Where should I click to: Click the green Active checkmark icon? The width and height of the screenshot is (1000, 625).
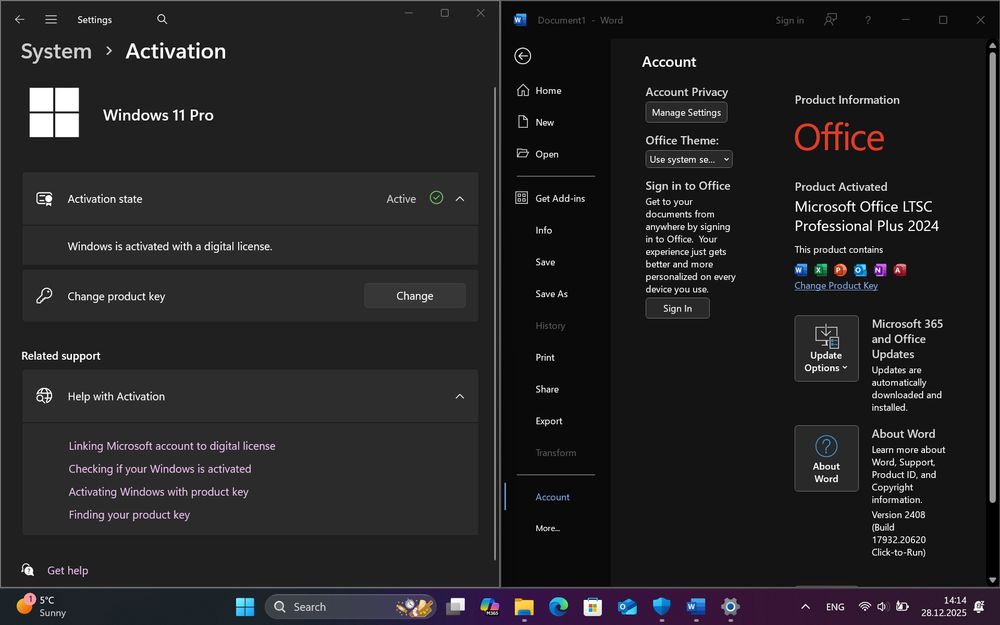coord(436,198)
